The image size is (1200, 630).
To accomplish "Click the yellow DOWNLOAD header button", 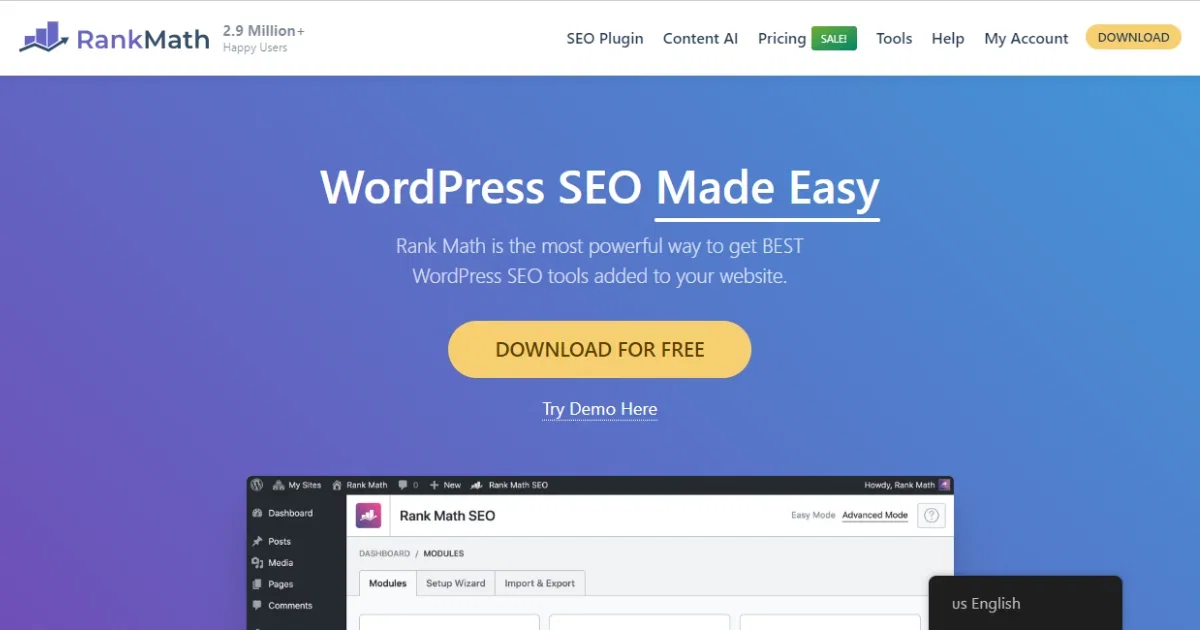I will click(1133, 37).
